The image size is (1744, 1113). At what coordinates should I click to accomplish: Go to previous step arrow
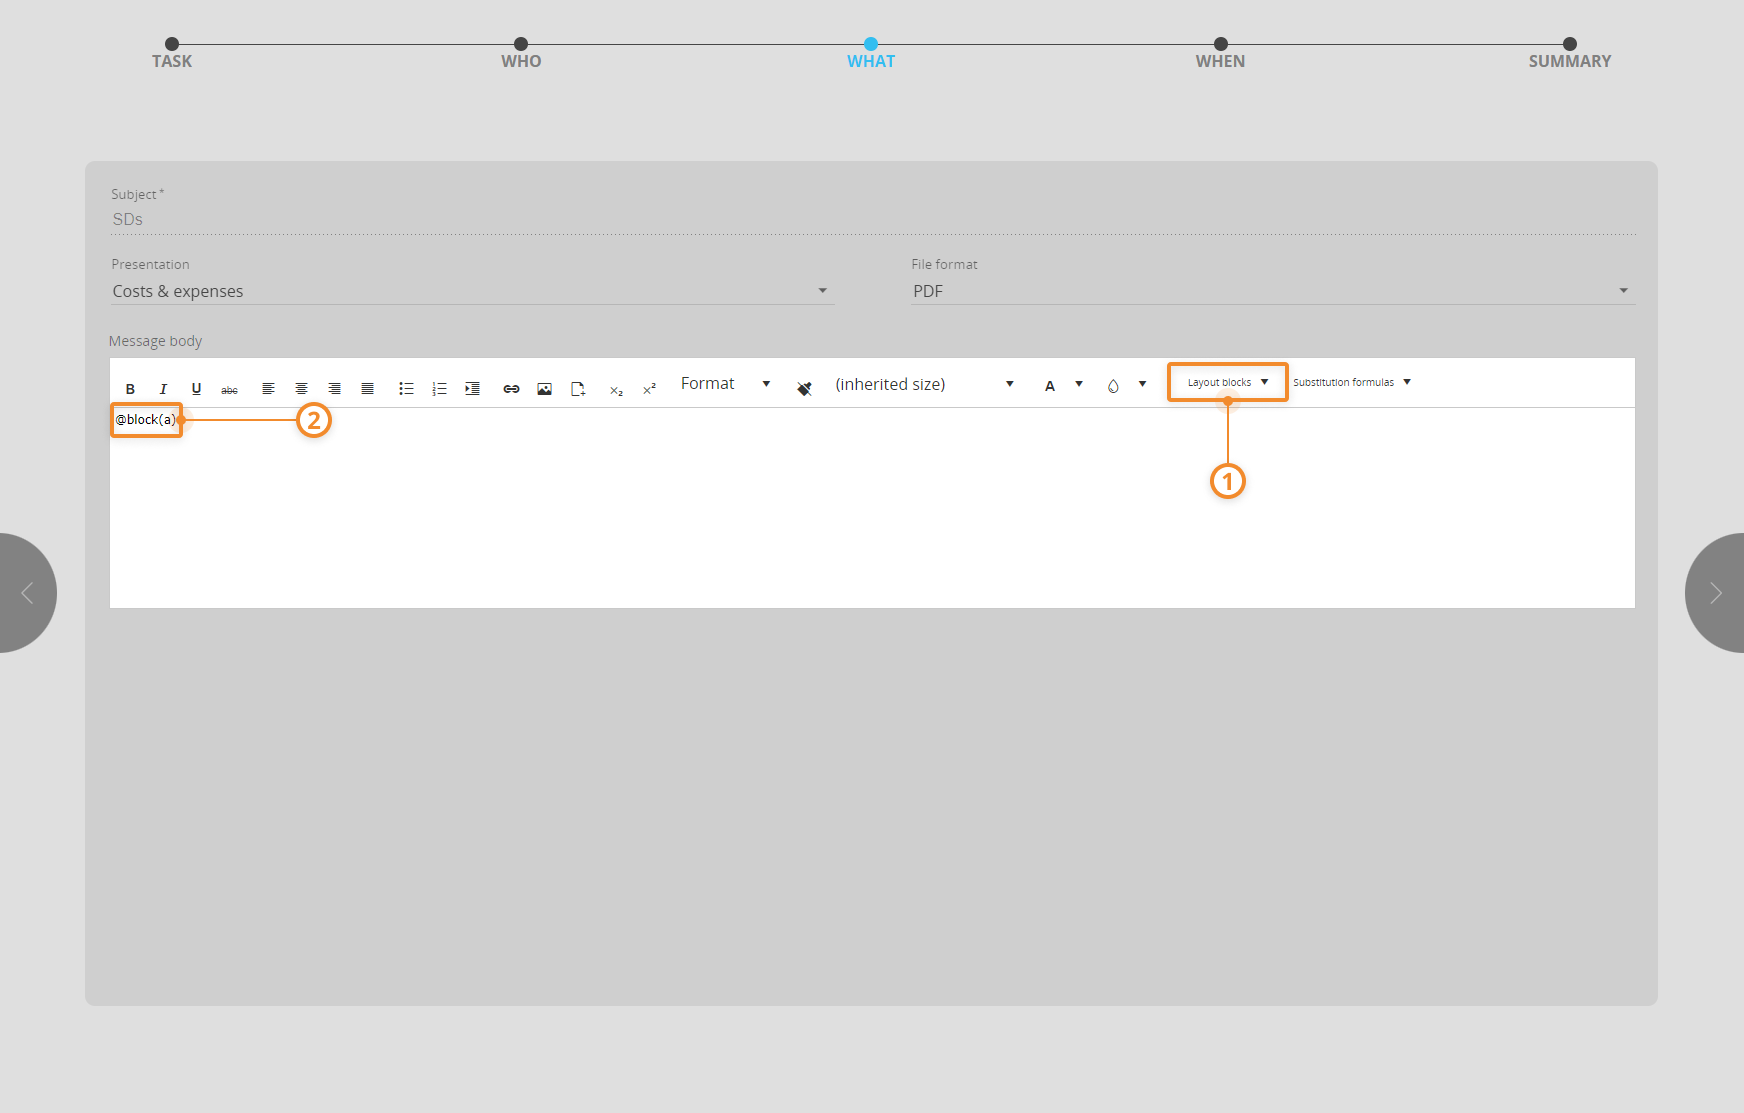(x=28, y=593)
